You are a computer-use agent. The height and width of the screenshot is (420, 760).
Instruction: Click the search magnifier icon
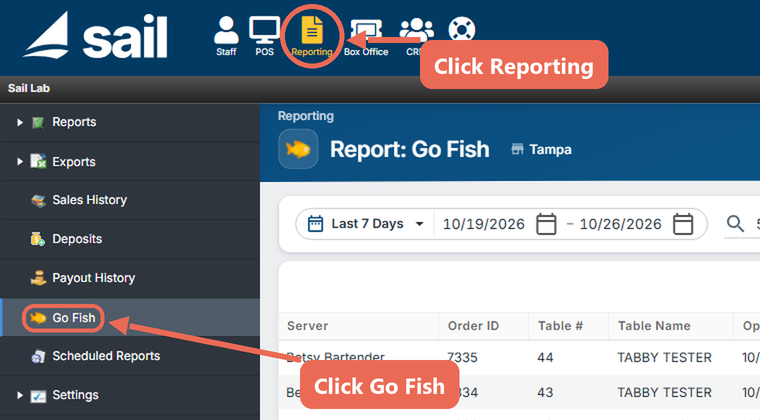pos(735,224)
